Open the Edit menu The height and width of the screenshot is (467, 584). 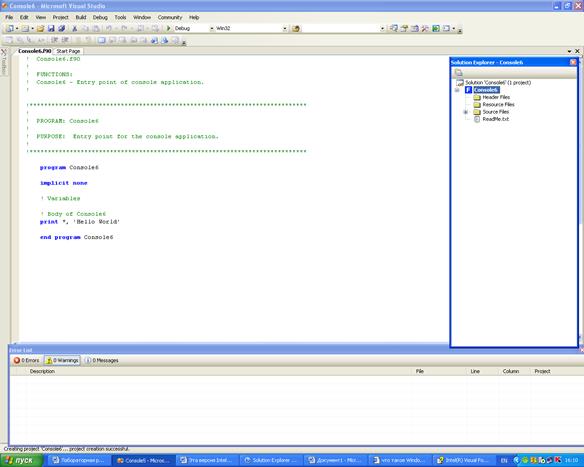click(x=24, y=18)
